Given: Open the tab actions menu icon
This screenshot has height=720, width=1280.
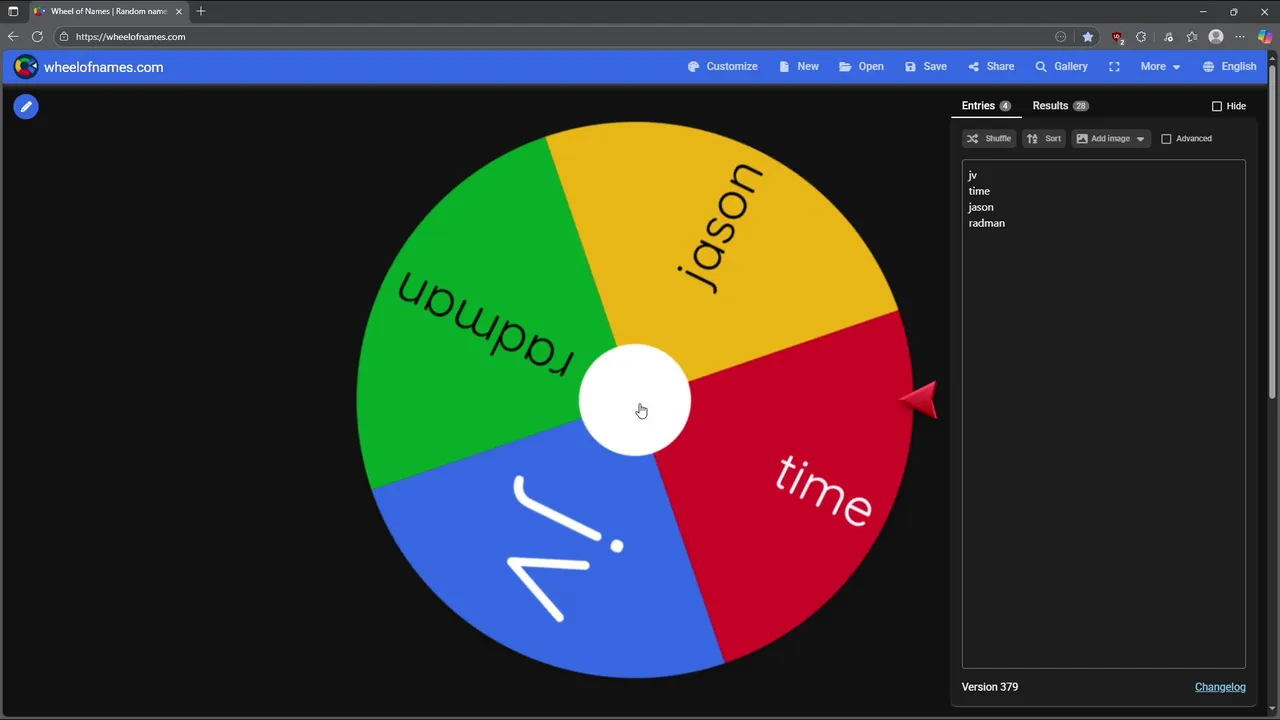Looking at the screenshot, I should [x=13, y=11].
